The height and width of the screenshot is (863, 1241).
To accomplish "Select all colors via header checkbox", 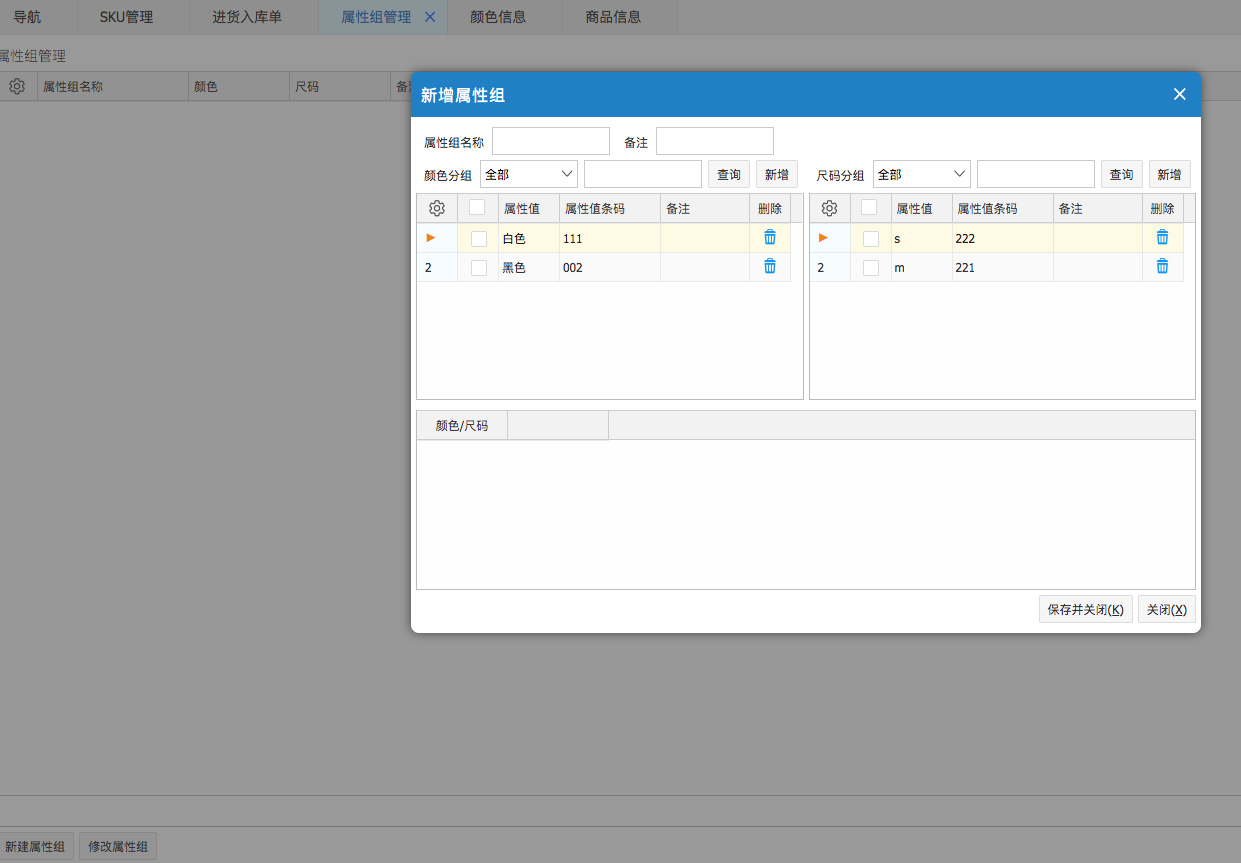I will pos(477,208).
